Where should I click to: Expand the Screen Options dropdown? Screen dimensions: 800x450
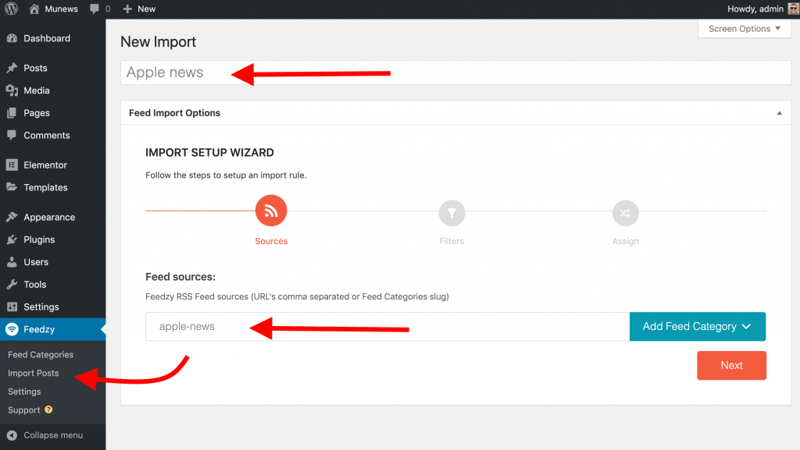point(744,29)
